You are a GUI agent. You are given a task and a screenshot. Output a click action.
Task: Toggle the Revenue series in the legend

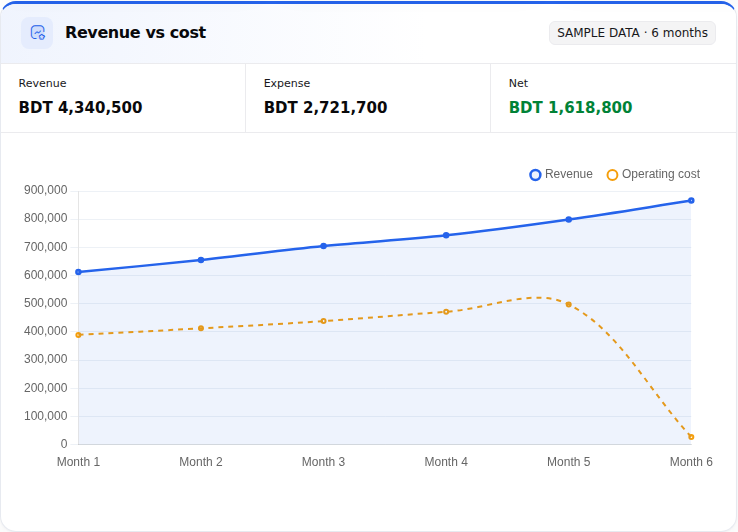tap(561, 174)
